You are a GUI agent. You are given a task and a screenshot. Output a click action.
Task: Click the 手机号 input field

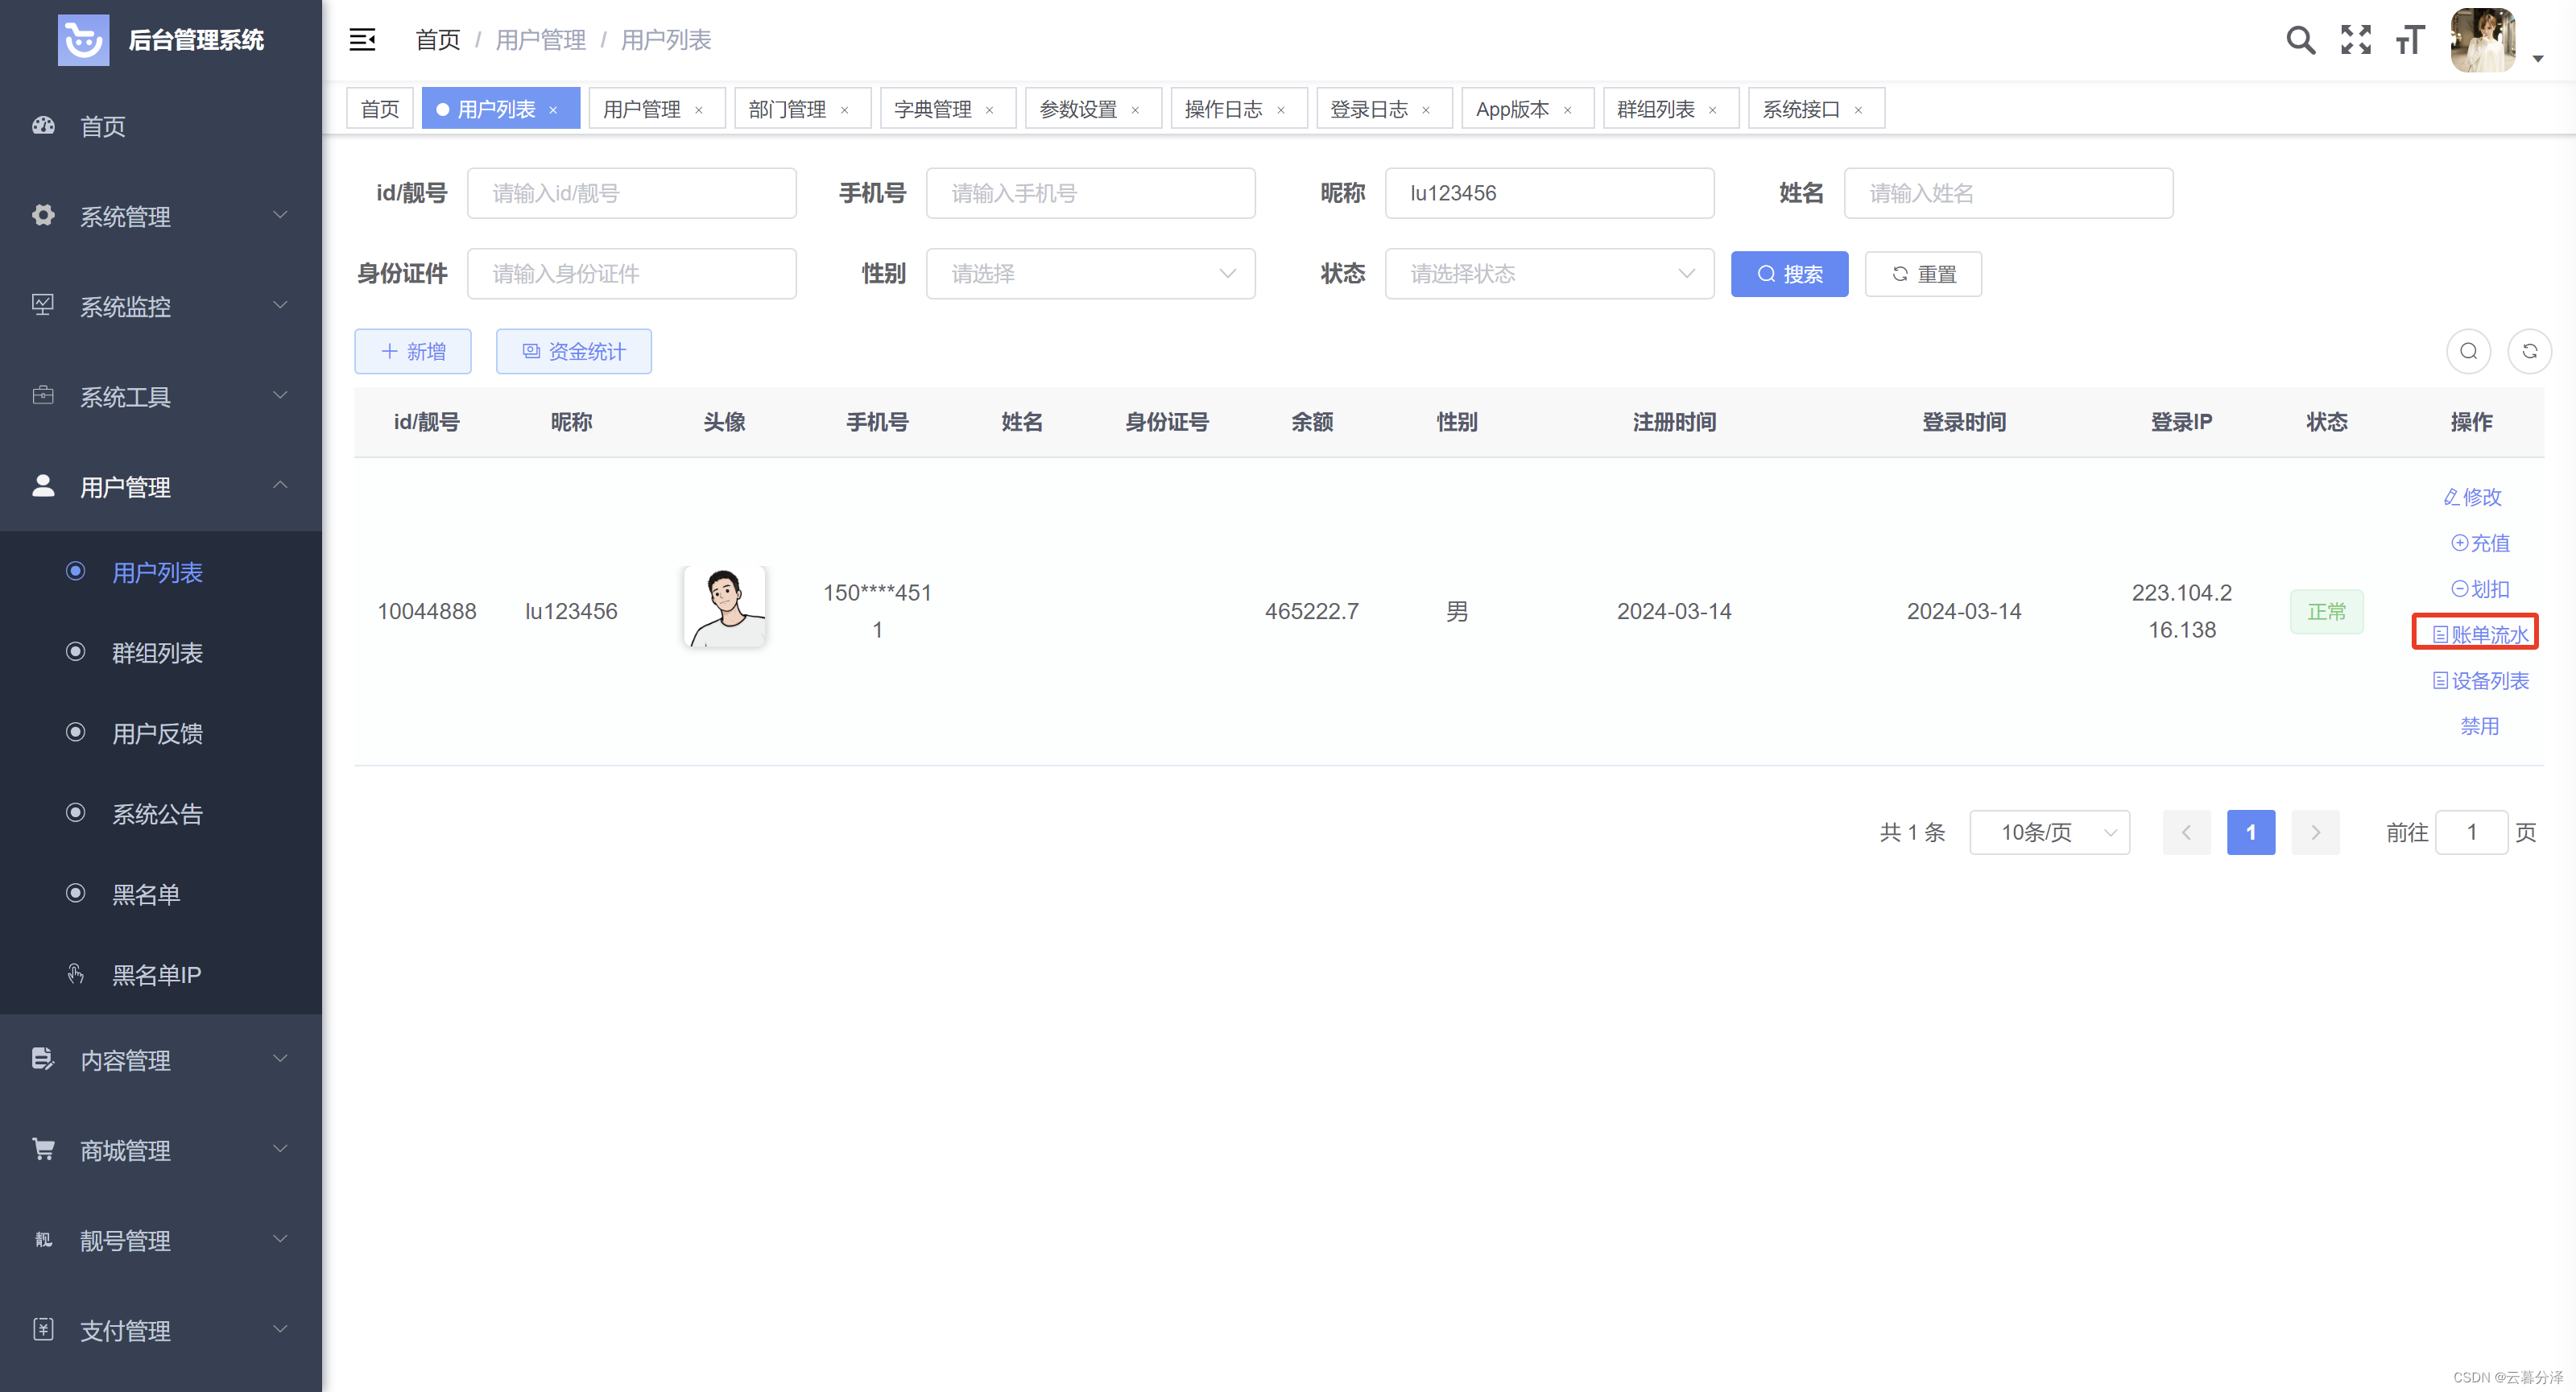click(x=1090, y=193)
